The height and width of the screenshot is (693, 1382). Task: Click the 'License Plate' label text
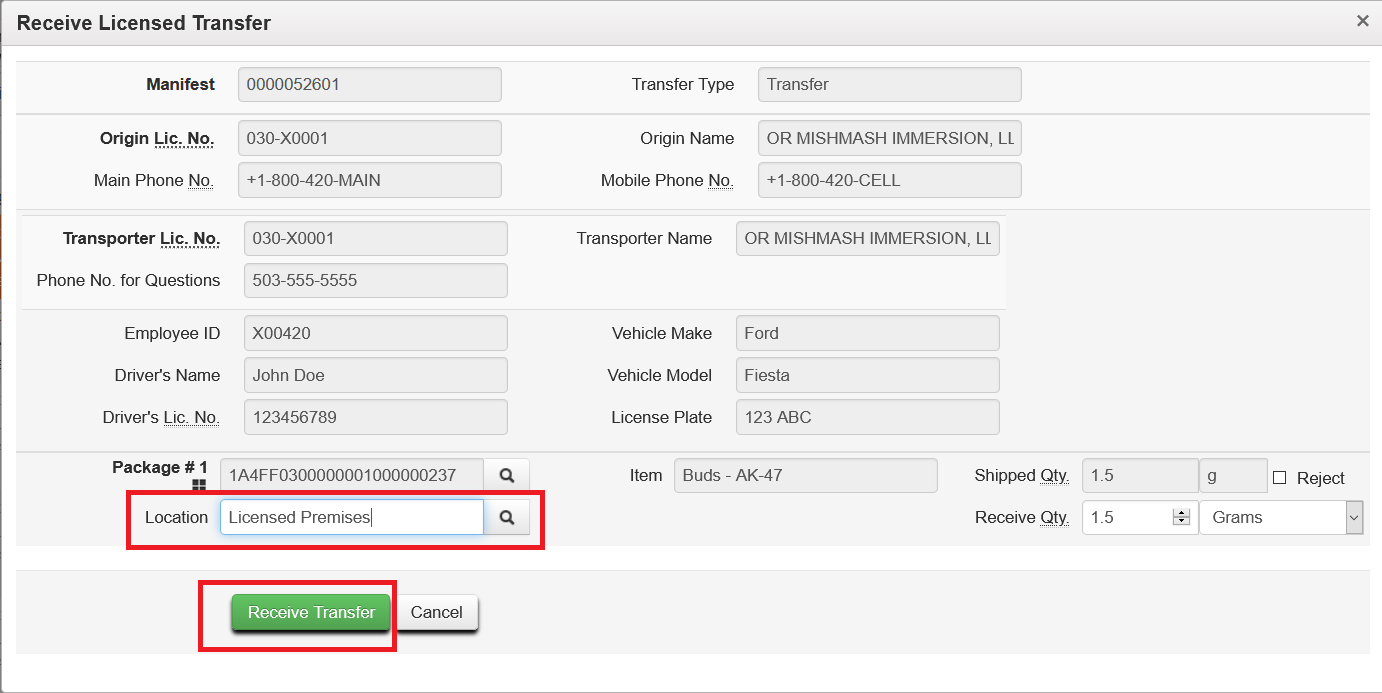pos(662,418)
